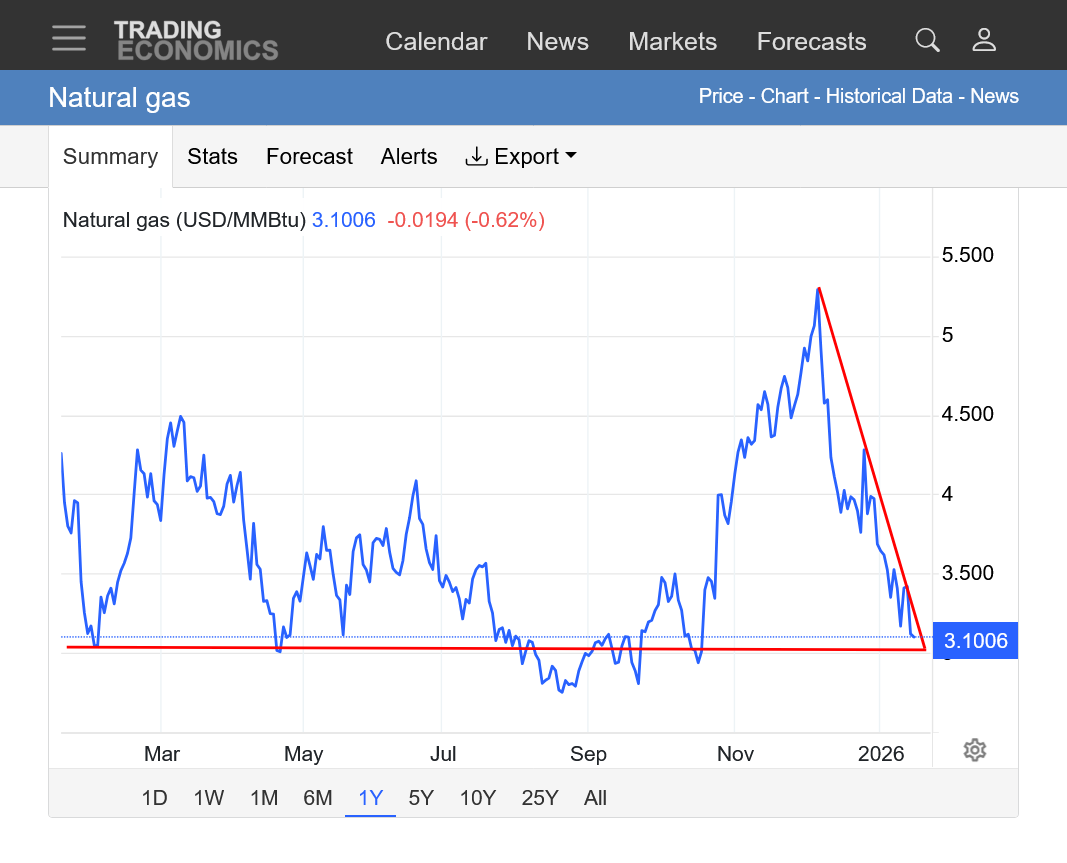Select the Alerts tab

(409, 157)
